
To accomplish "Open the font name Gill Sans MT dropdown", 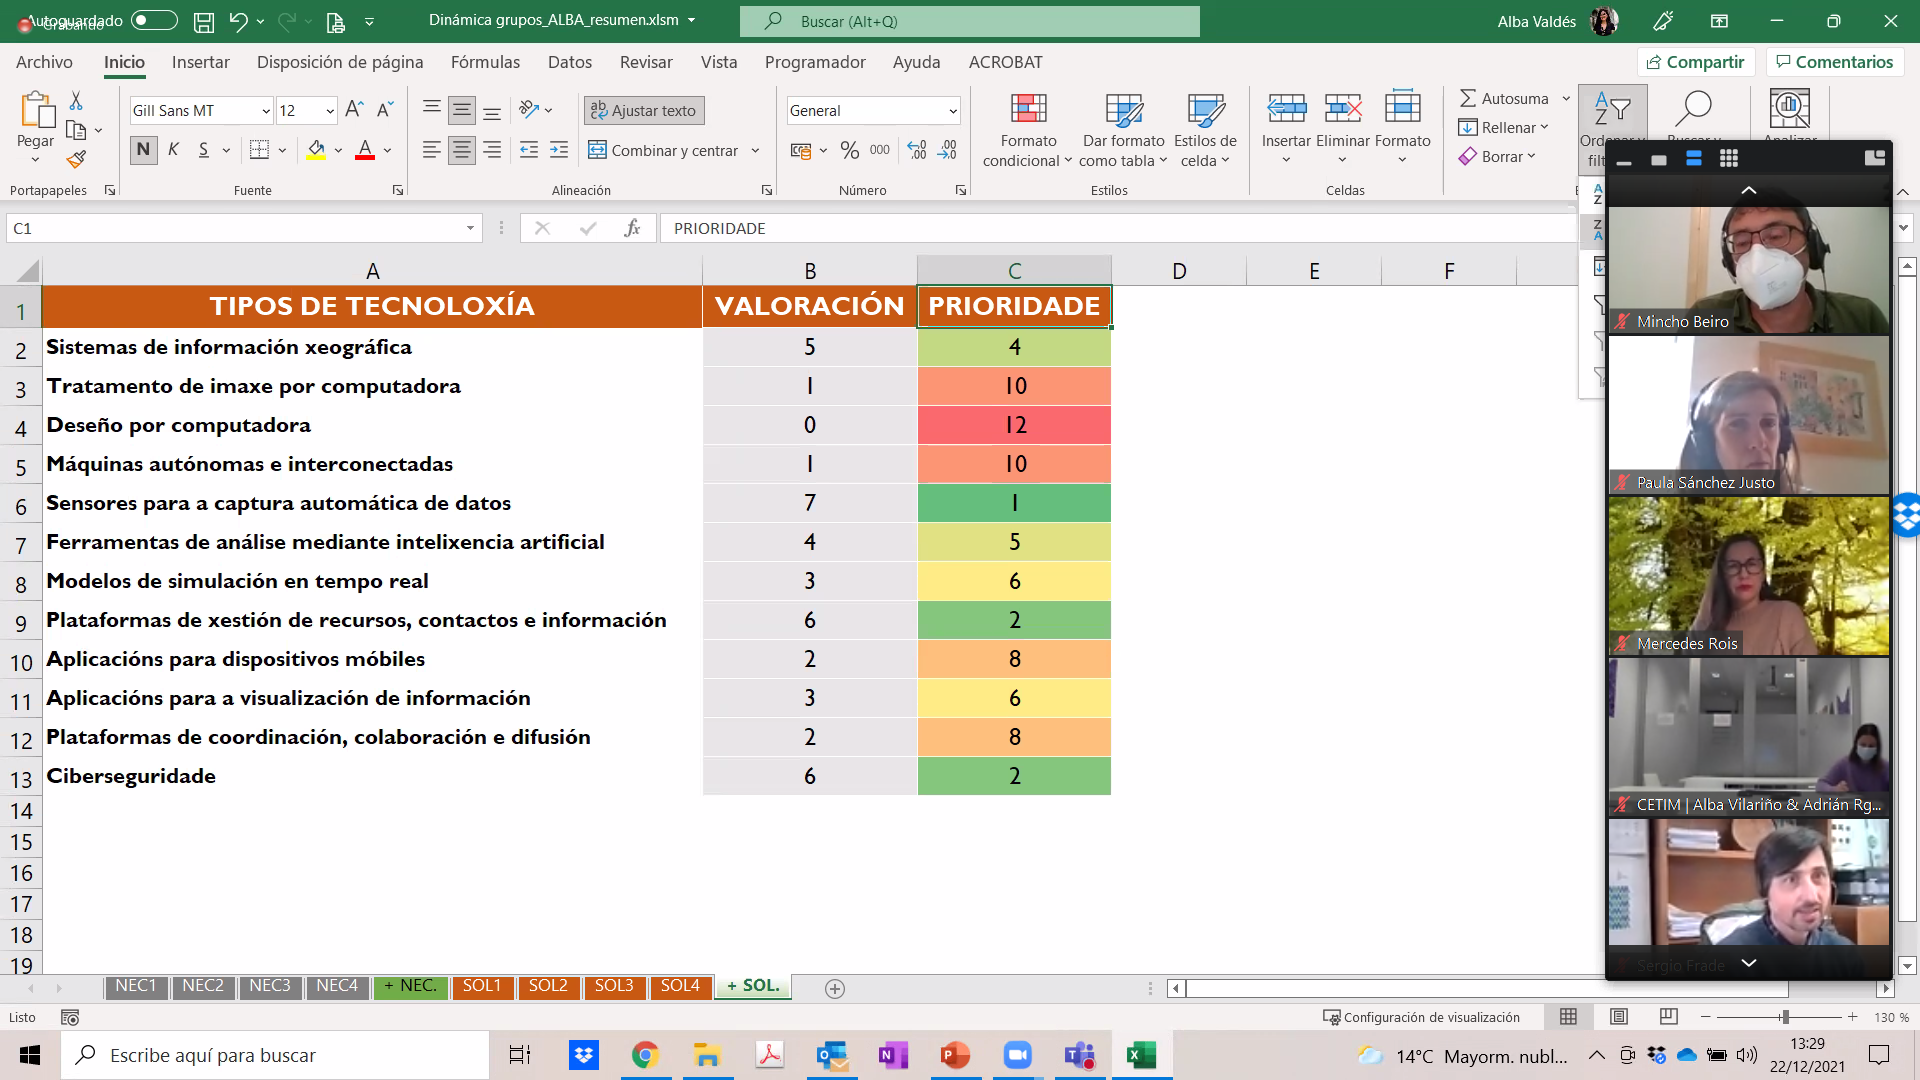I will [266, 111].
